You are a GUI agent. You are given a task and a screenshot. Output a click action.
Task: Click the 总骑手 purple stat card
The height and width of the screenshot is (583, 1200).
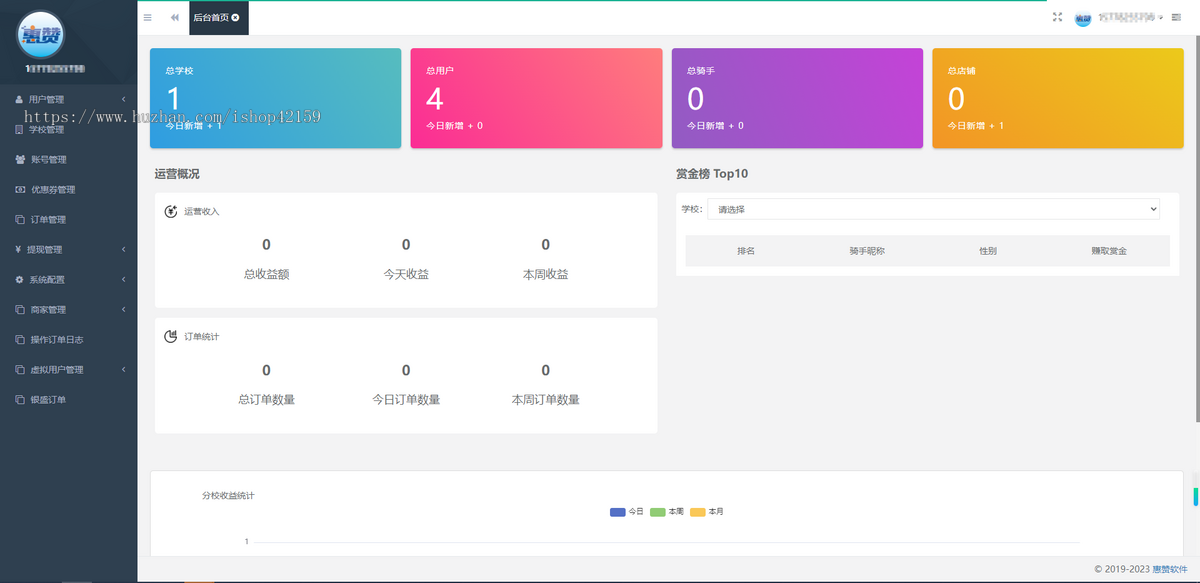coord(797,98)
